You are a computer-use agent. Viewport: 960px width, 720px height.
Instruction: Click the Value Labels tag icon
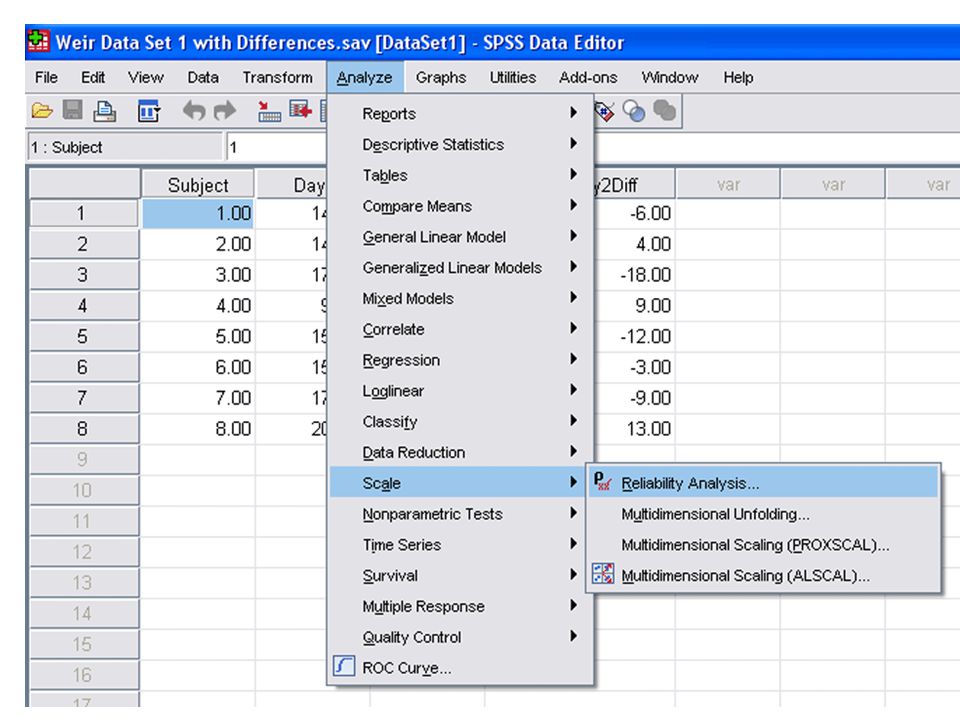coord(604,111)
